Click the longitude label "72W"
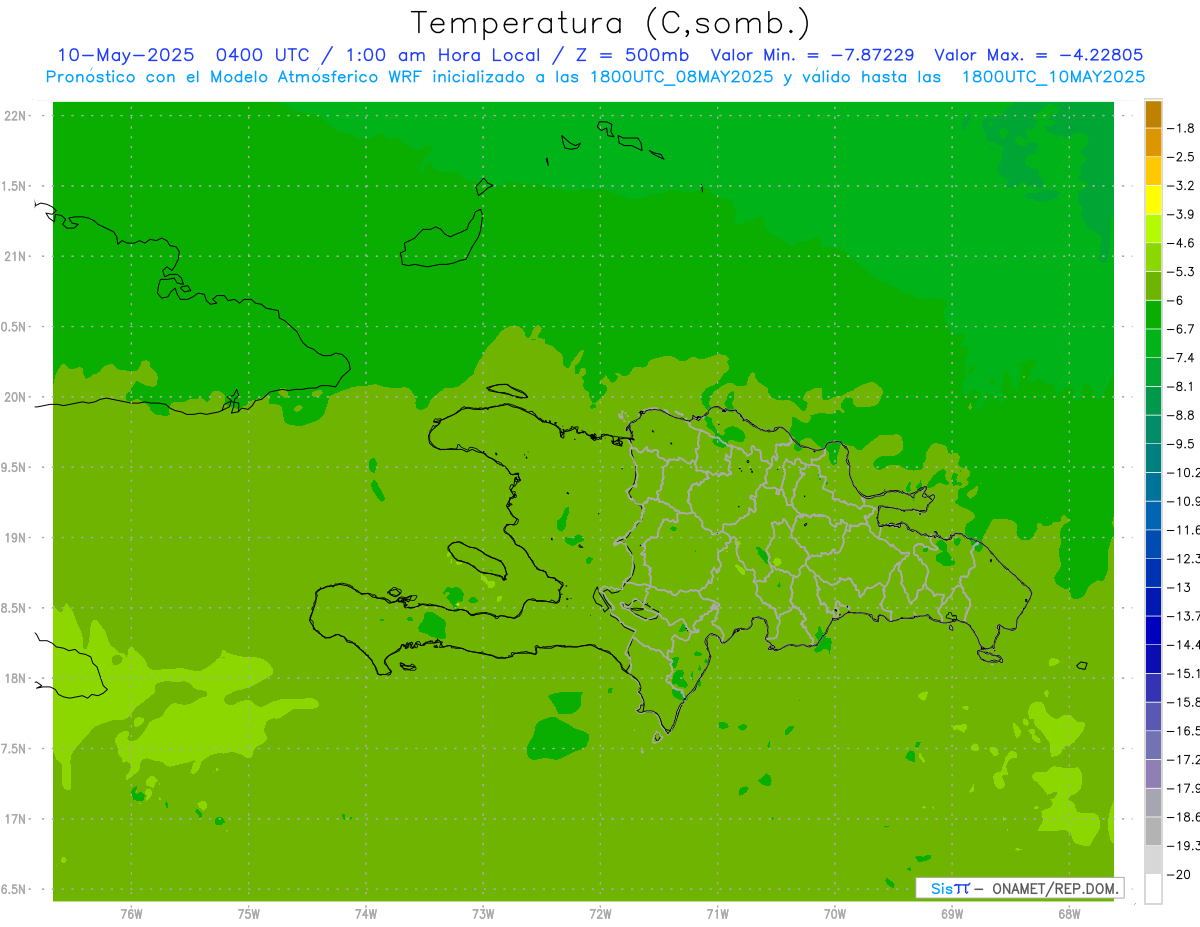 pos(600,914)
